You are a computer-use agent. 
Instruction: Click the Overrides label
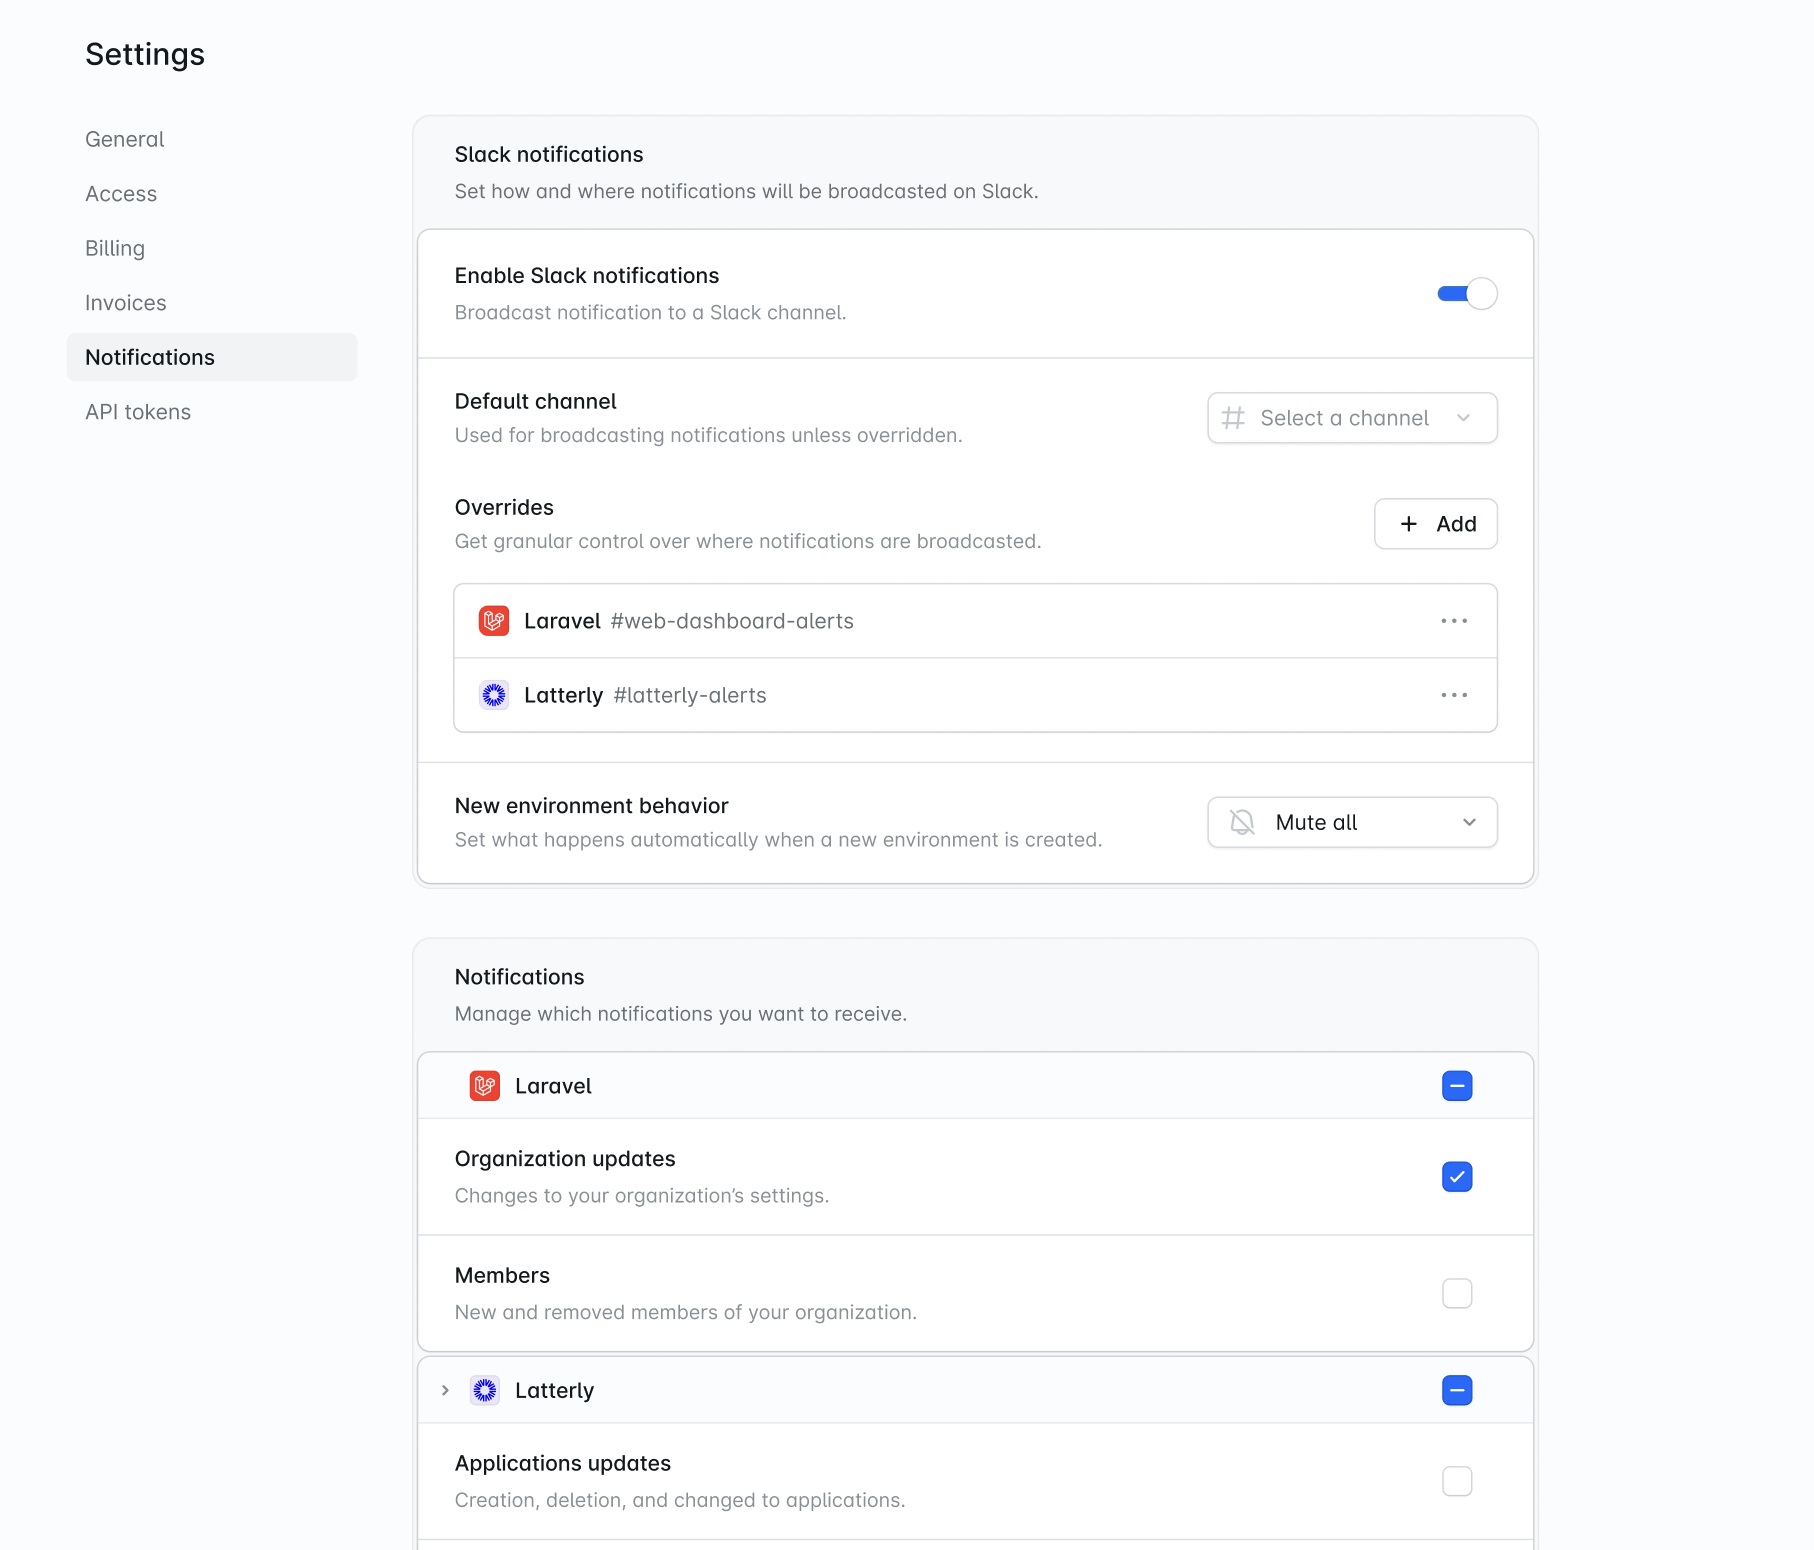tap(504, 507)
